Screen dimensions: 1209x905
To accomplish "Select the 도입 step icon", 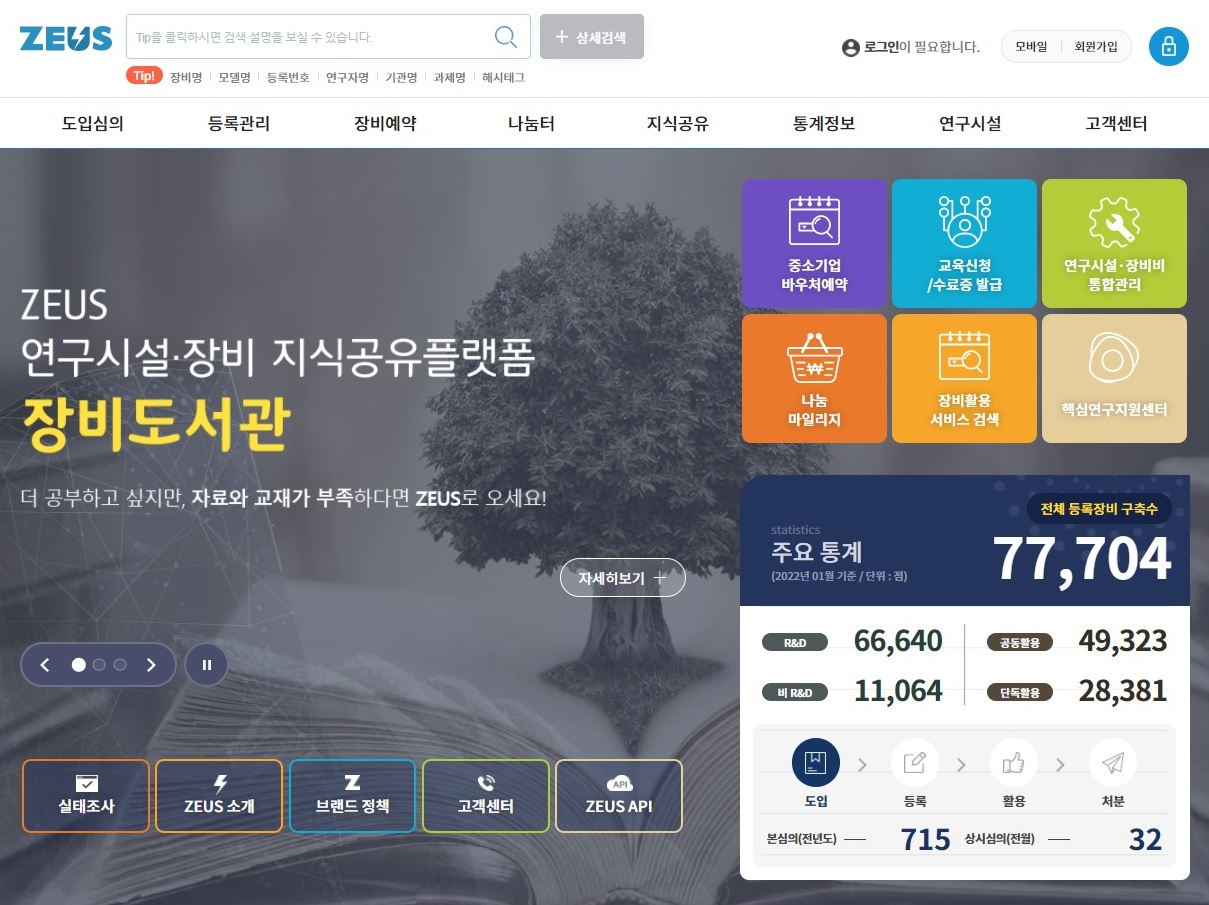I will tap(815, 763).
